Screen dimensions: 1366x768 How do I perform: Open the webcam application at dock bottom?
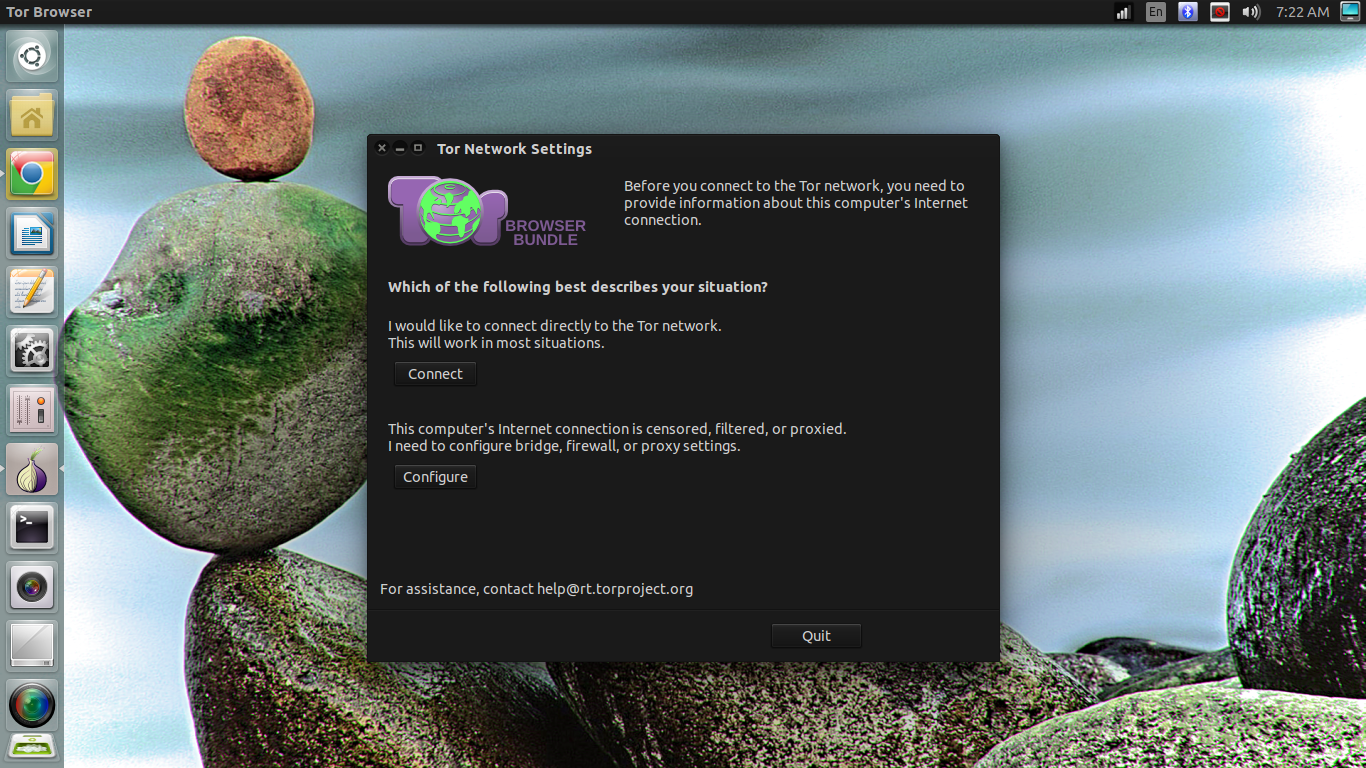31,705
